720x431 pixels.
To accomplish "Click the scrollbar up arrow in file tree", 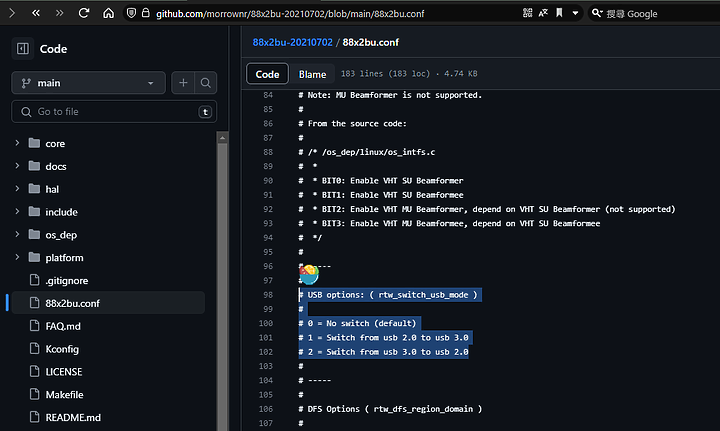I will (222, 138).
